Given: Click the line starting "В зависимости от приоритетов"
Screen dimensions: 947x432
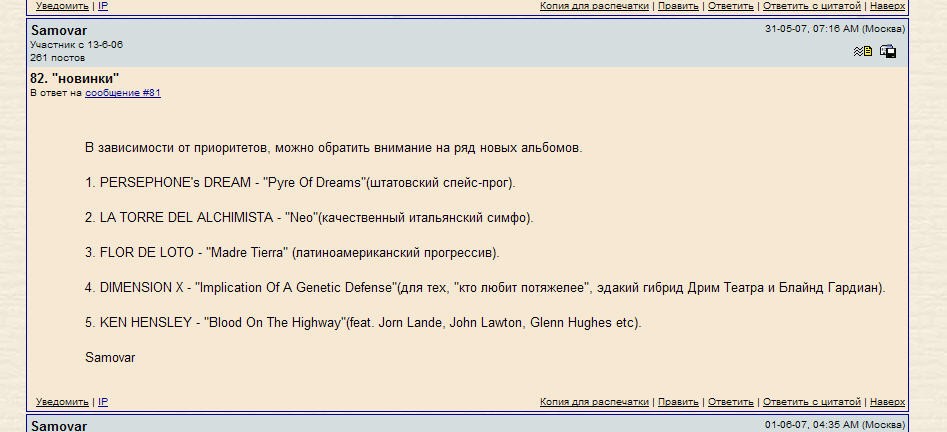Looking at the screenshot, I should point(334,148).
